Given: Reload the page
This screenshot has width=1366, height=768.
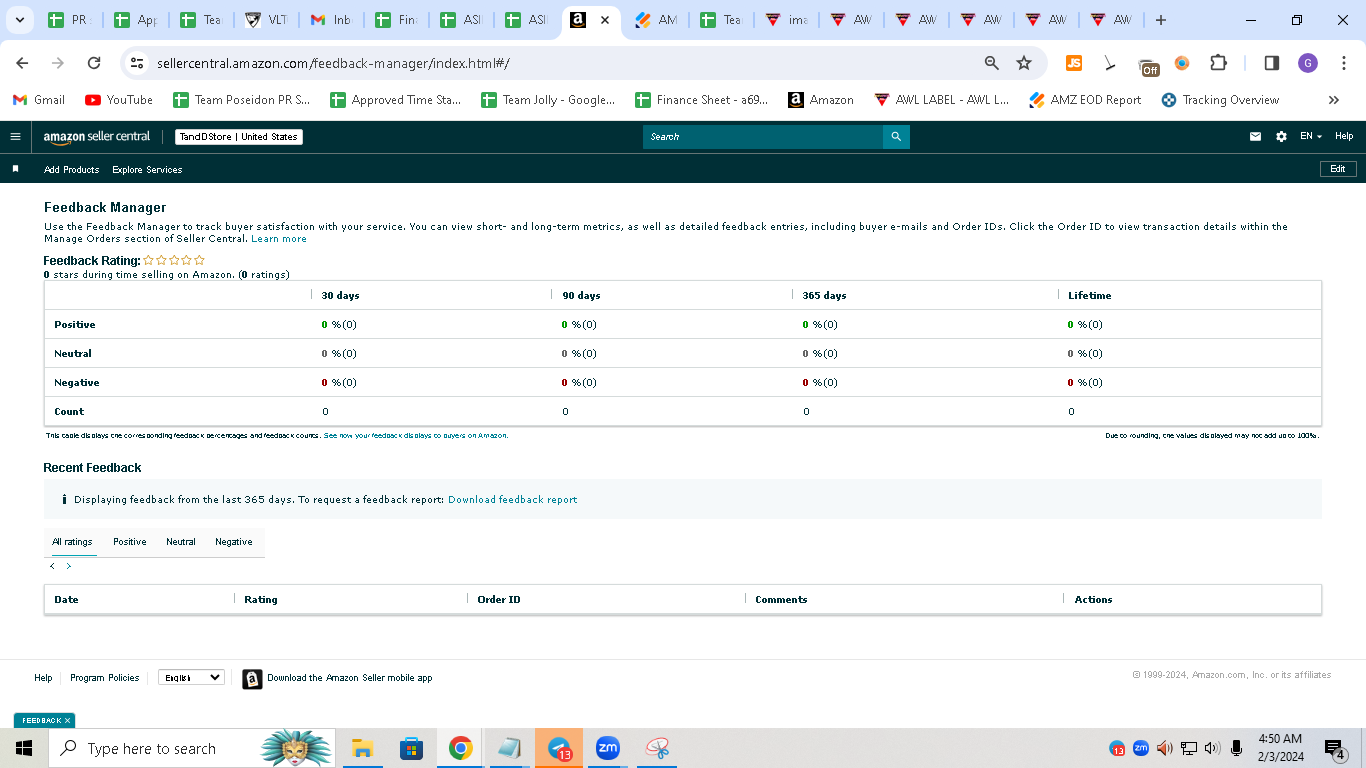Looking at the screenshot, I should [94, 63].
